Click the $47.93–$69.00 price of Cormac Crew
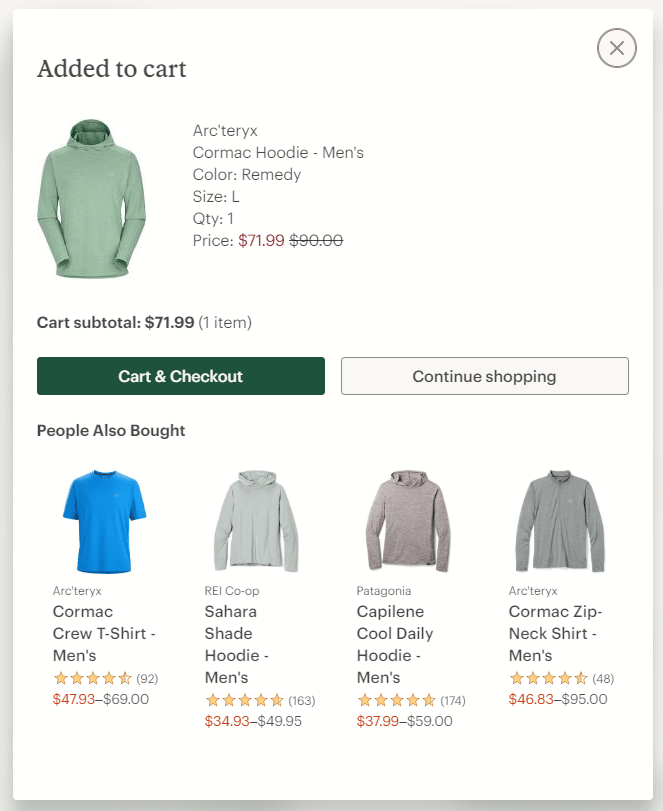 101,699
